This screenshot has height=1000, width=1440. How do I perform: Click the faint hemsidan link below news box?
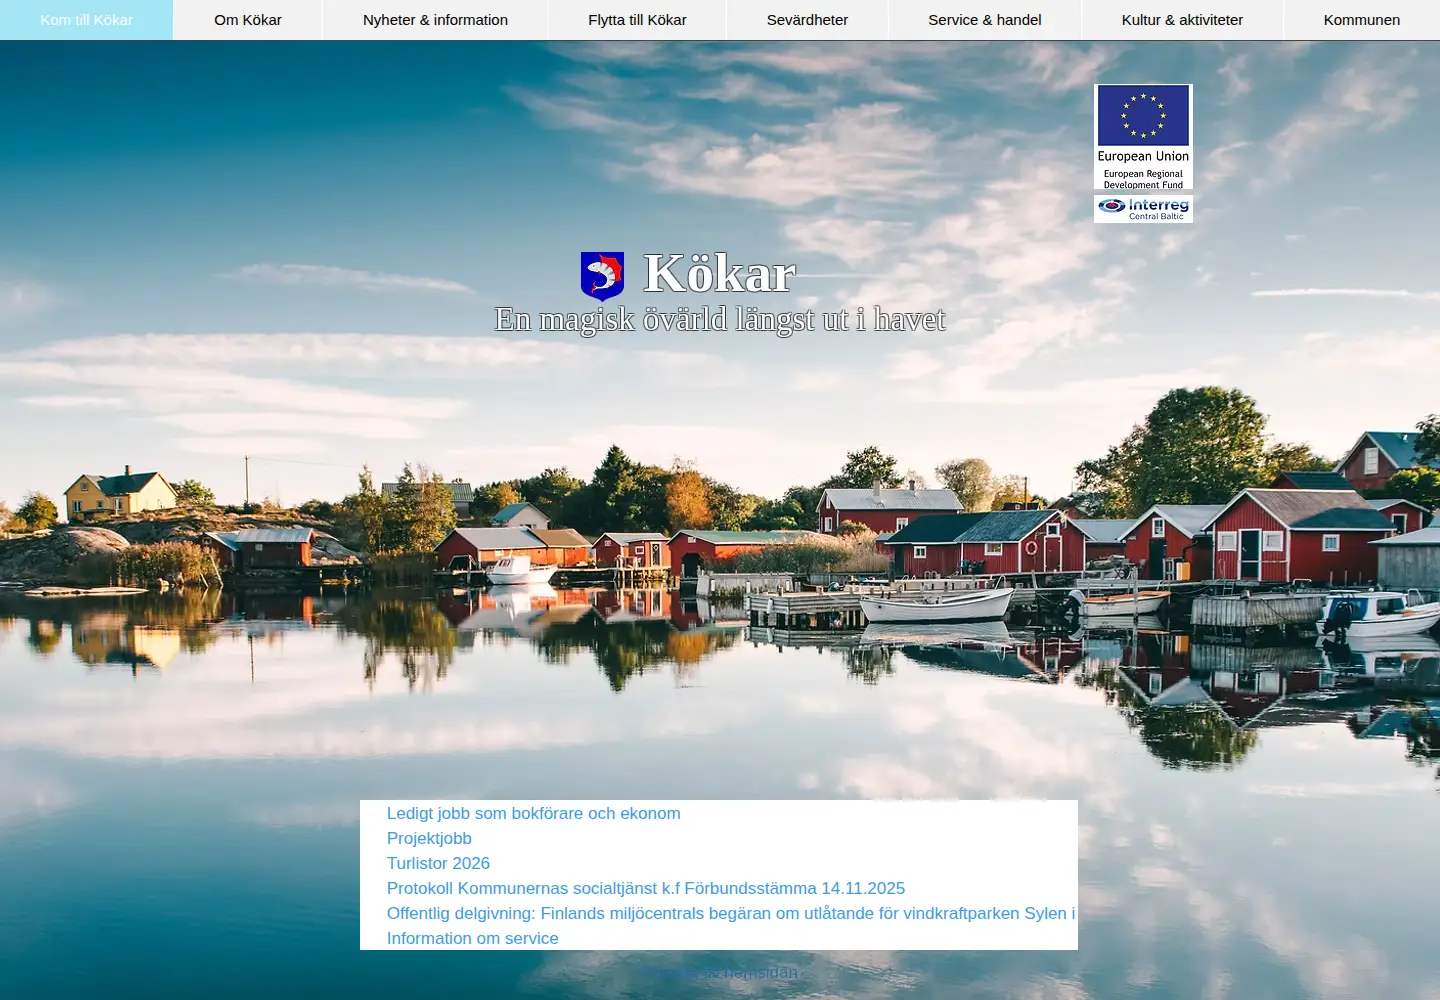[x=720, y=973]
